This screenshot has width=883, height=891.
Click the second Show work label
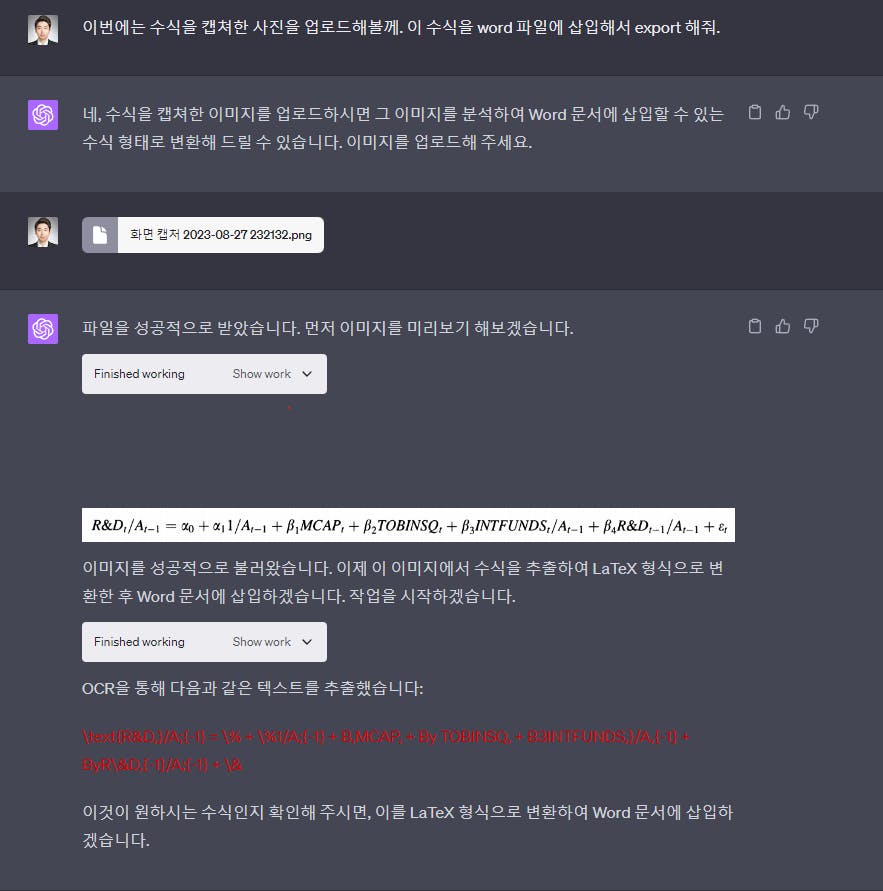click(x=261, y=642)
